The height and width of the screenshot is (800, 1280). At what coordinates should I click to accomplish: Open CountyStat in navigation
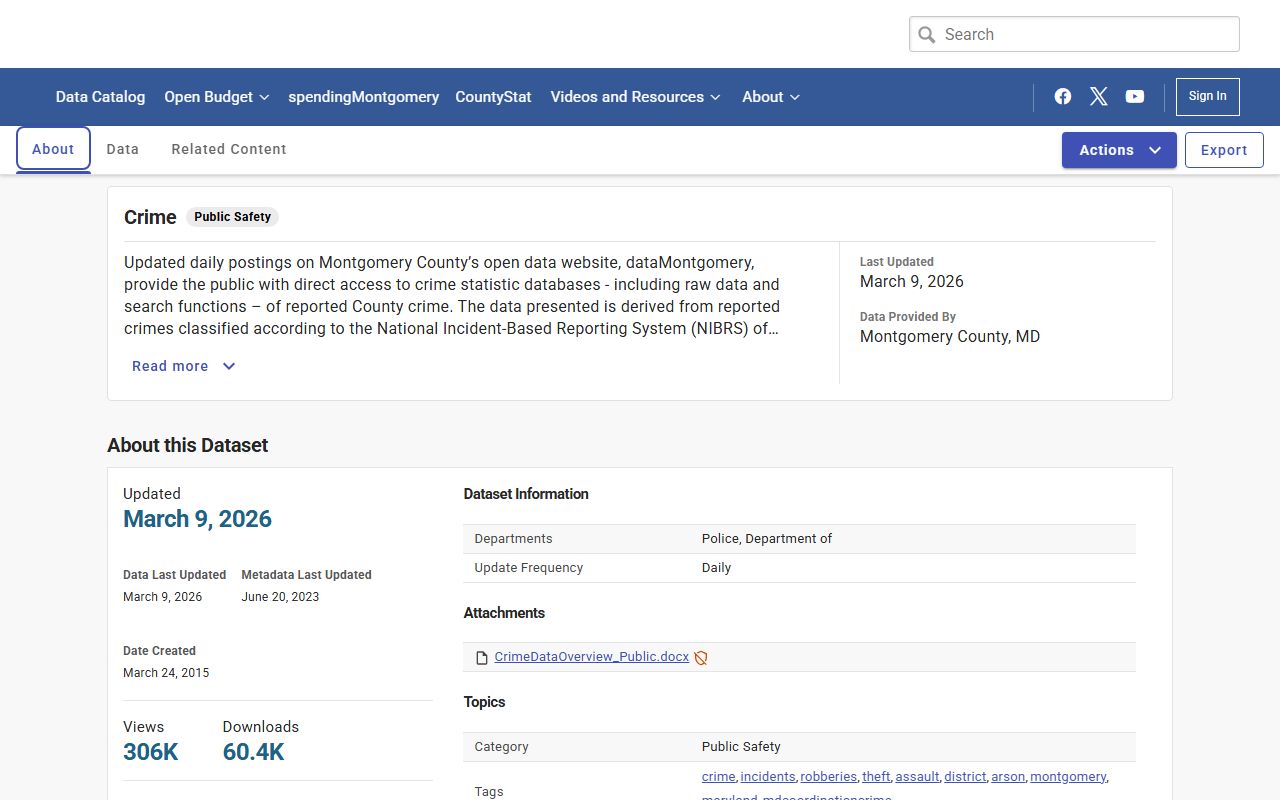493,97
